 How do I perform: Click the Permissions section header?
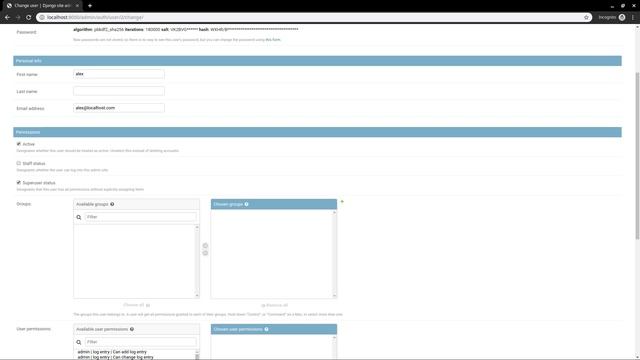[x=317, y=132]
